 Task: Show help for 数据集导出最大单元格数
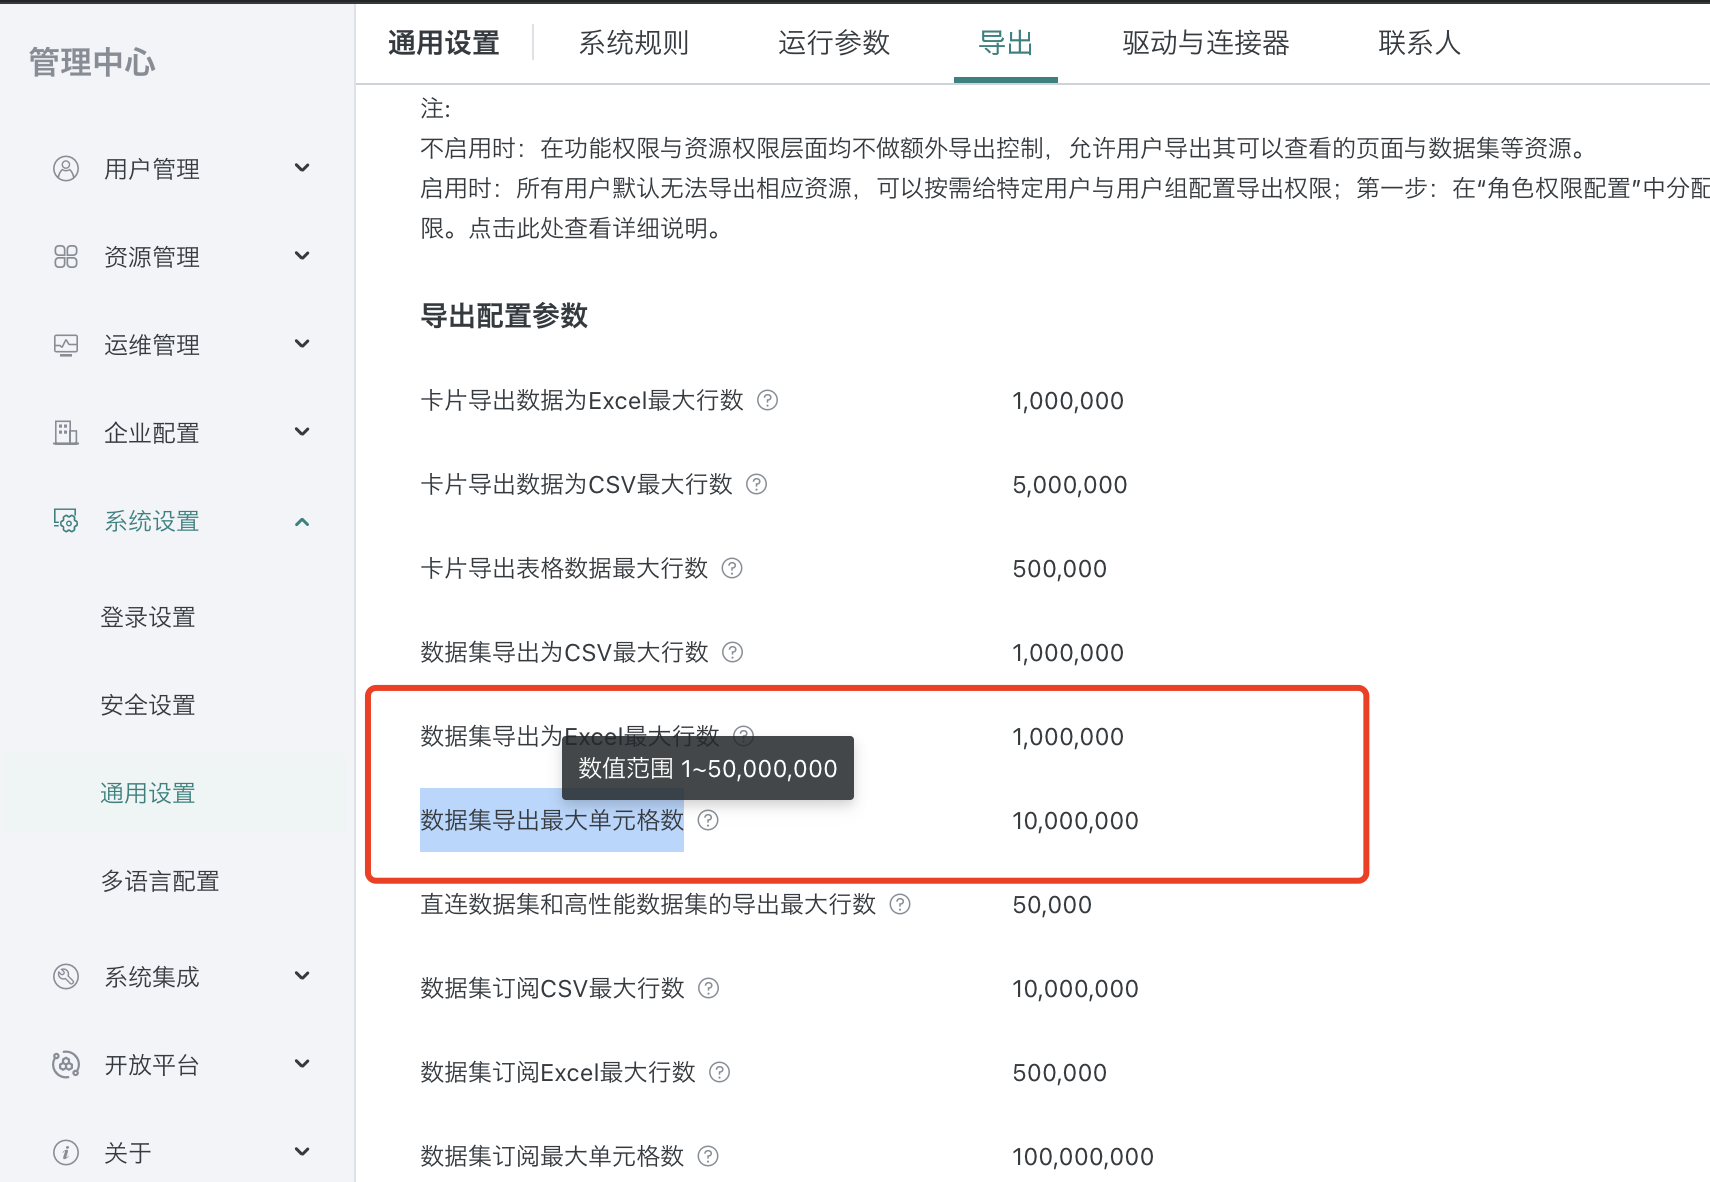coord(708,820)
